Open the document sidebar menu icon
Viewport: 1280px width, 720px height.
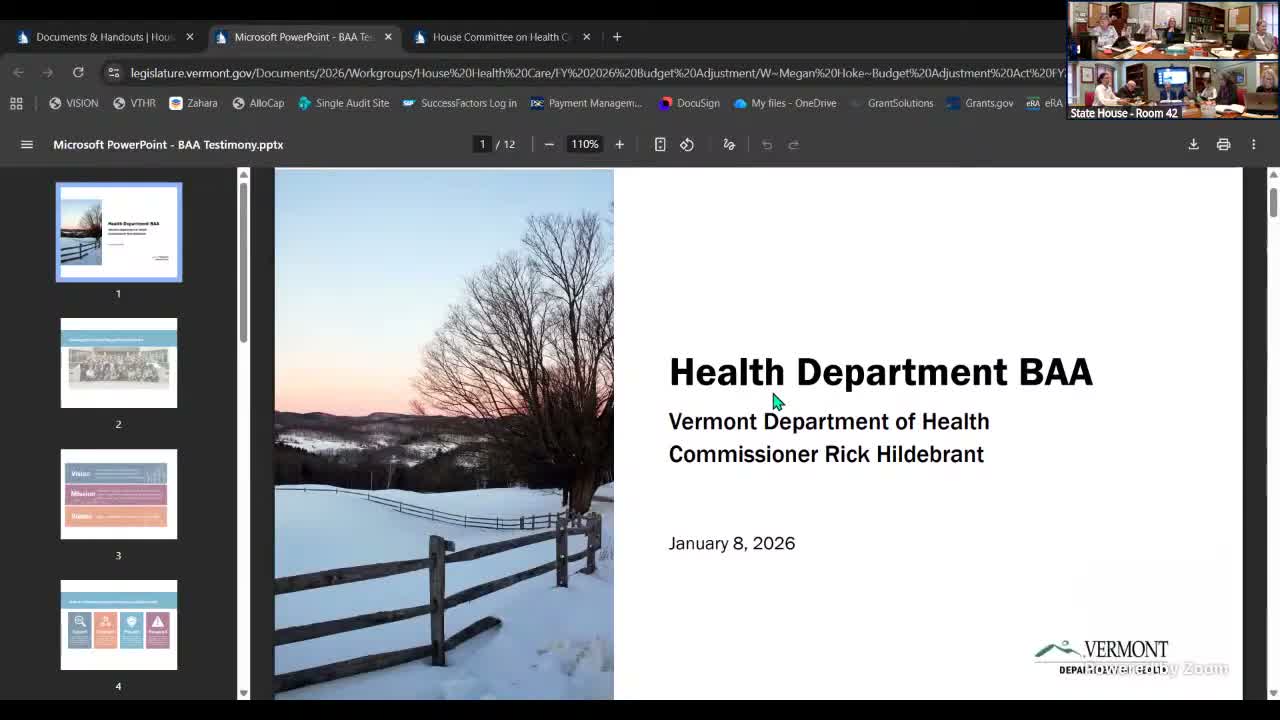(27, 144)
